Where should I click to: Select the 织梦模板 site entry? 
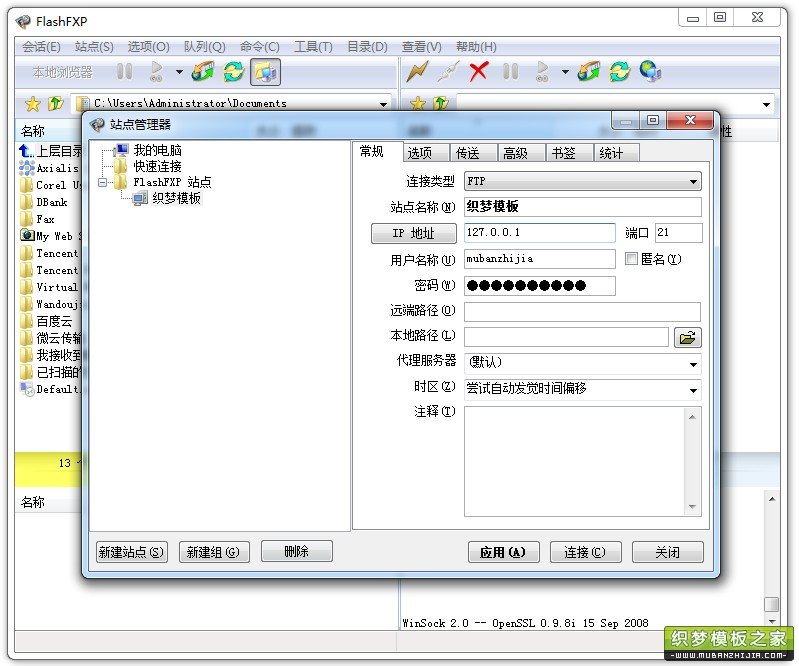click(x=176, y=198)
